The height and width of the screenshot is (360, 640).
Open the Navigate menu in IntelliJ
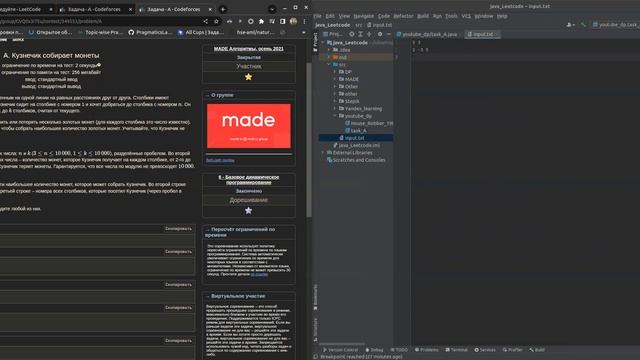point(363,16)
